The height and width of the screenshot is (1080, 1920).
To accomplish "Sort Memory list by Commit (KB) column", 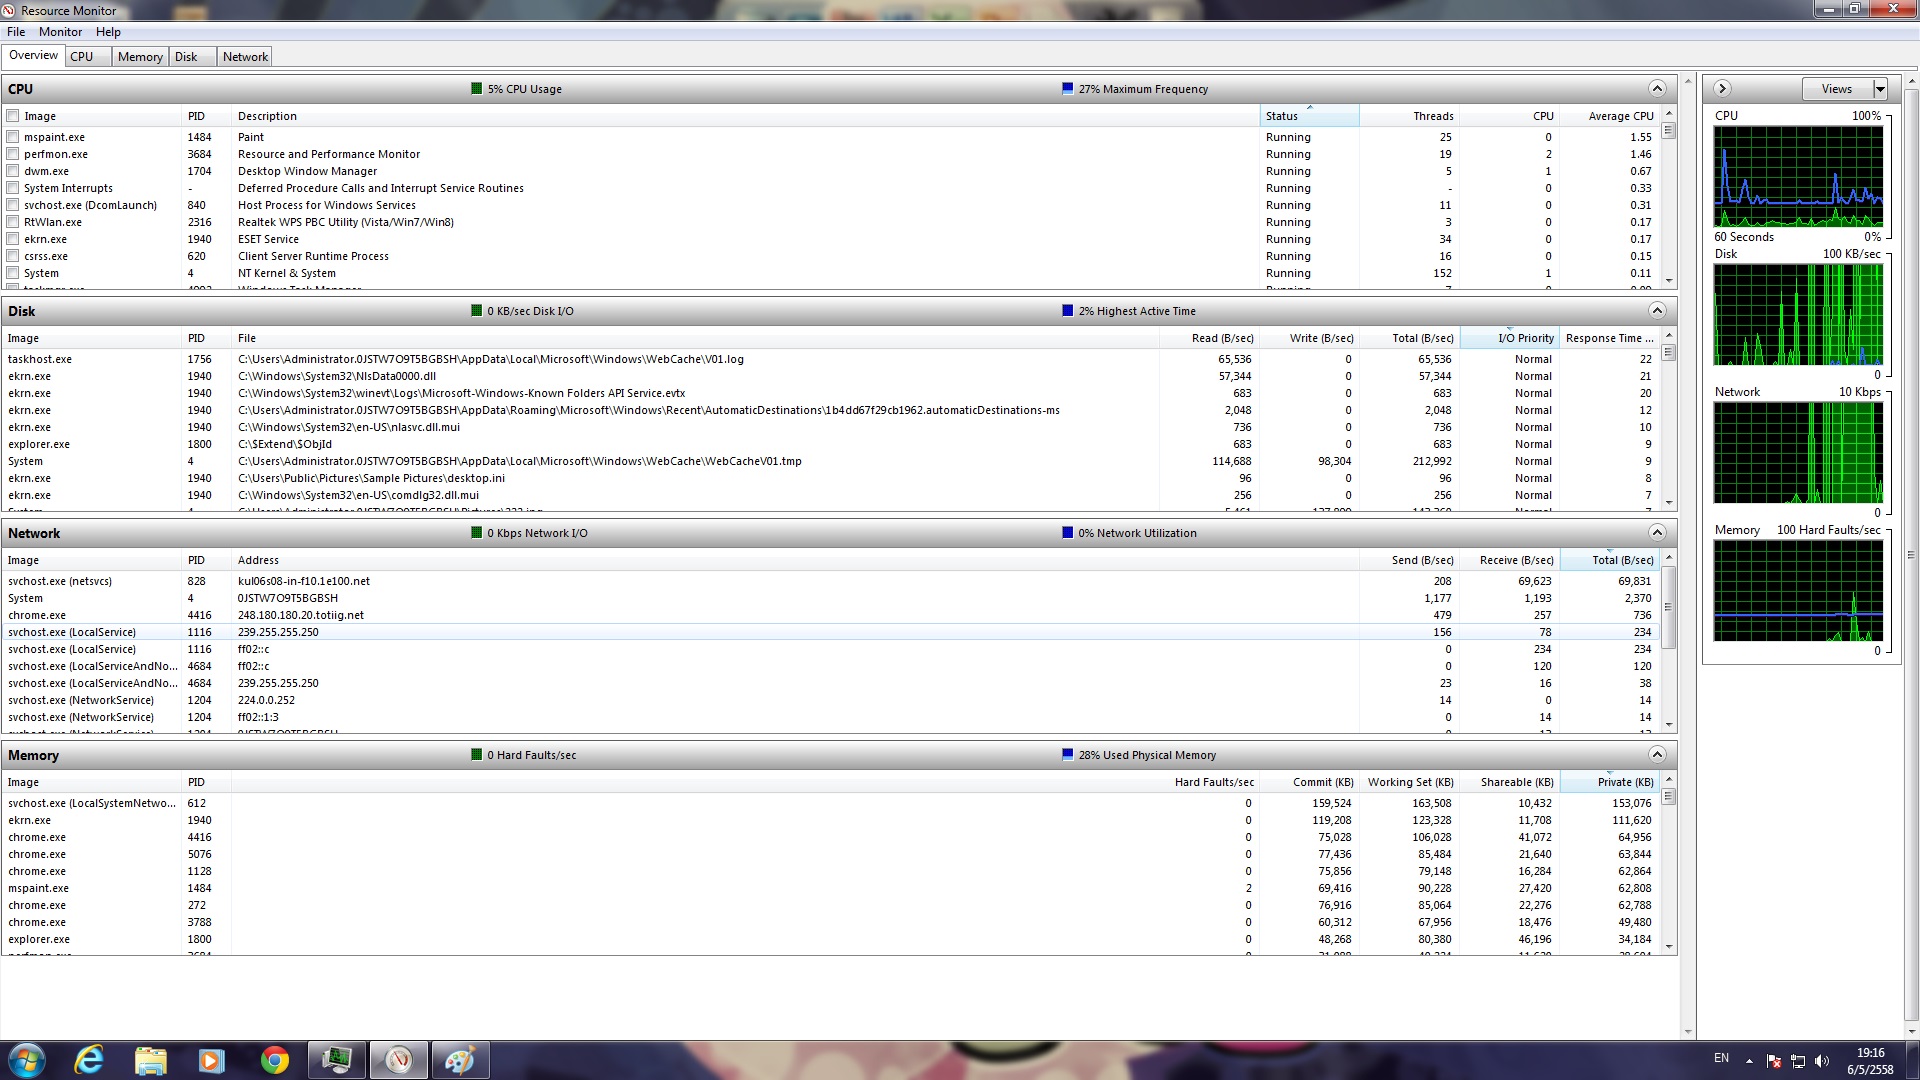I will [1309, 782].
